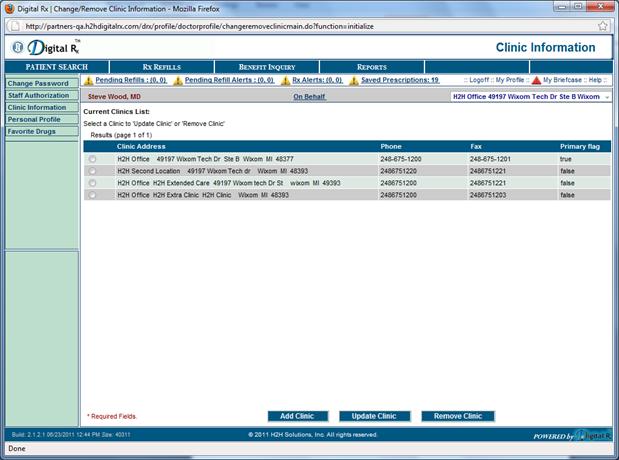Open Favorite Drugs in the sidebar
Screen dimensions: 619x460
[32, 131]
